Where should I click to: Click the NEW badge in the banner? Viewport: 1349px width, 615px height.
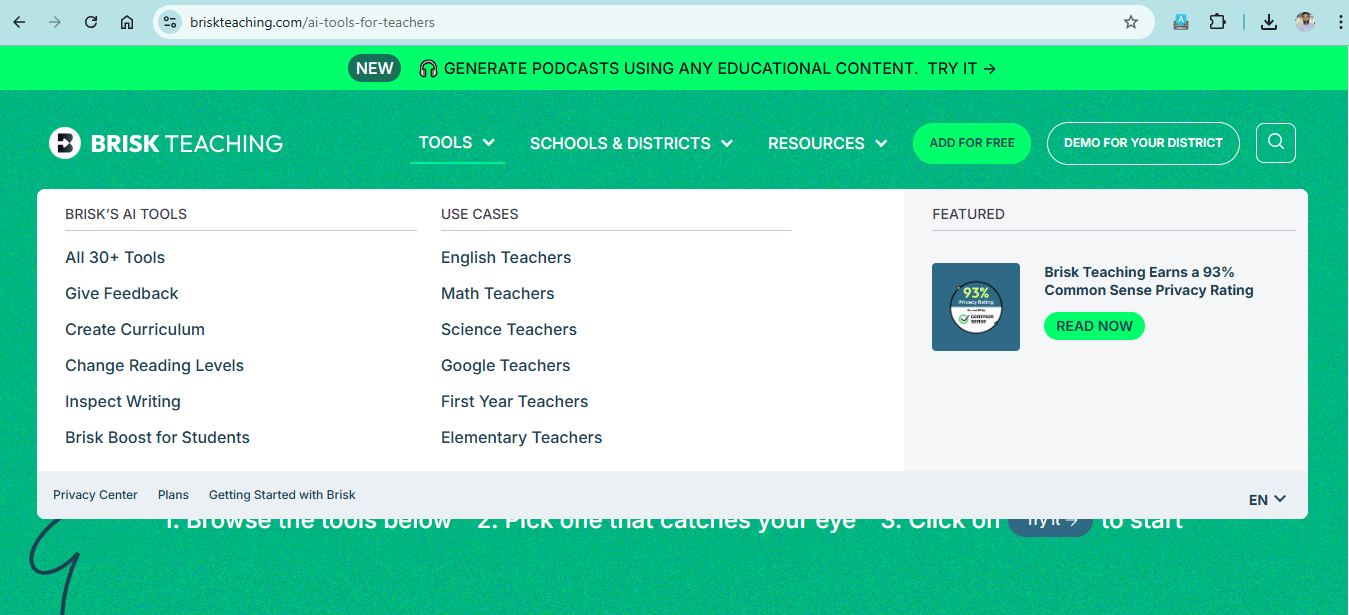click(374, 68)
